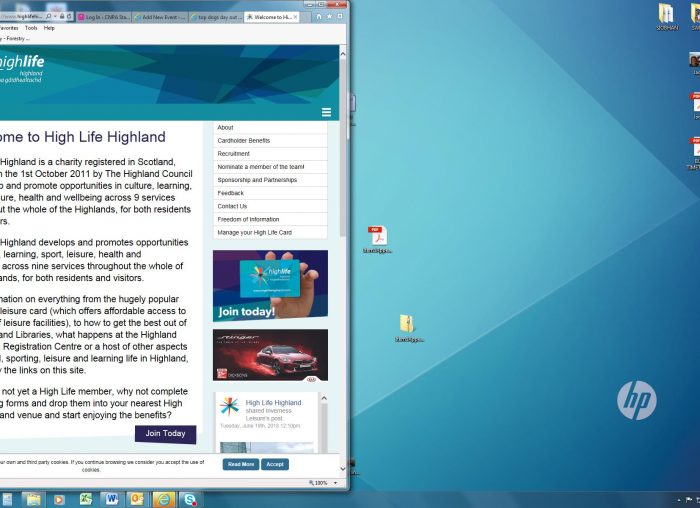Switch to the top dogs day out tab
Viewport: 700px width, 508px height.
click(x=216, y=17)
